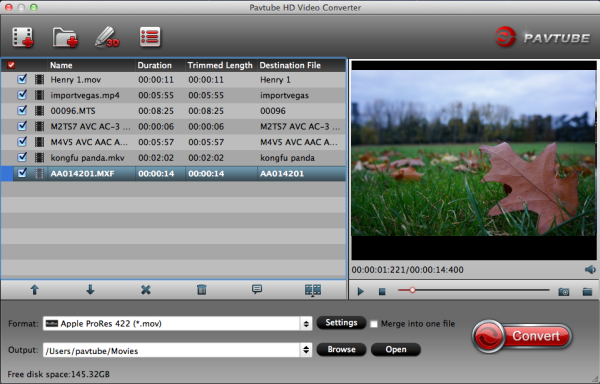The width and height of the screenshot is (600, 384).
Task: Start conversion with Convert button
Action: pyautogui.click(x=522, y=336)
